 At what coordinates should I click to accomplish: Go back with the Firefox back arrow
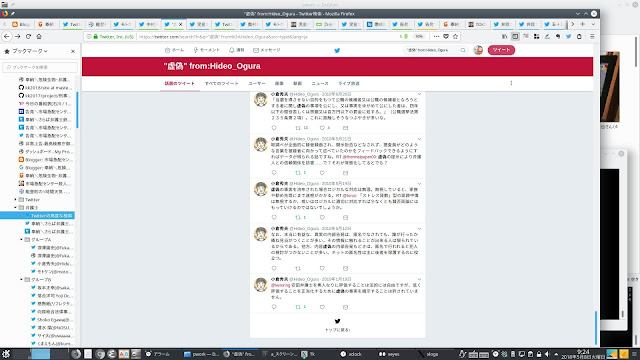(7, 36)
